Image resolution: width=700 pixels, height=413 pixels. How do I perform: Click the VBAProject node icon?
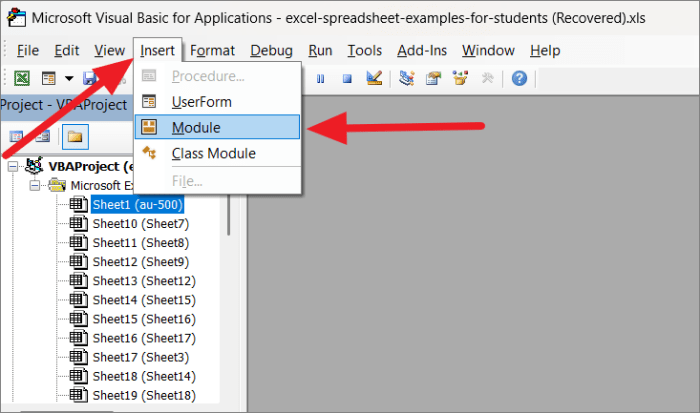click(34, 166)
